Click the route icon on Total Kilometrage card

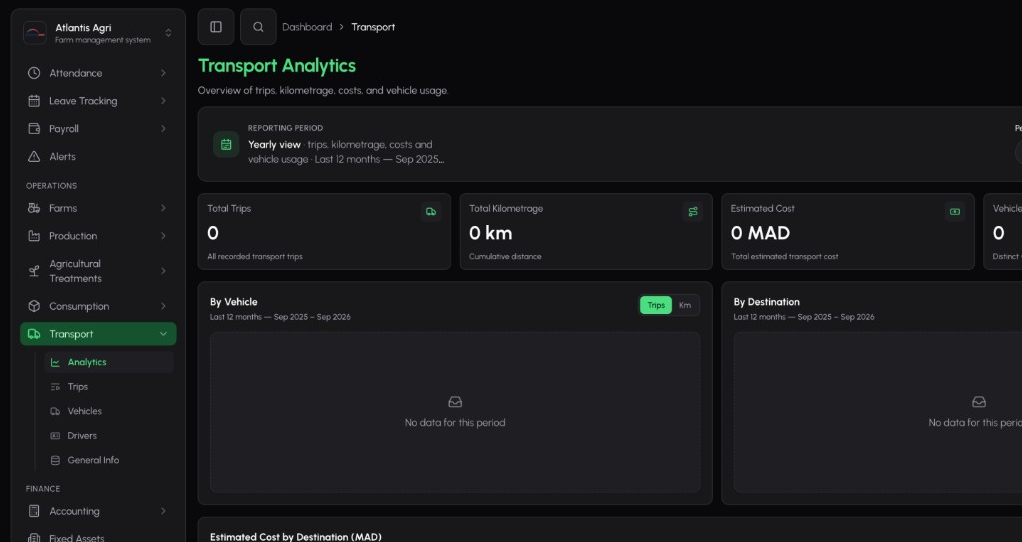pyautogui.click(x=693, y=212)
